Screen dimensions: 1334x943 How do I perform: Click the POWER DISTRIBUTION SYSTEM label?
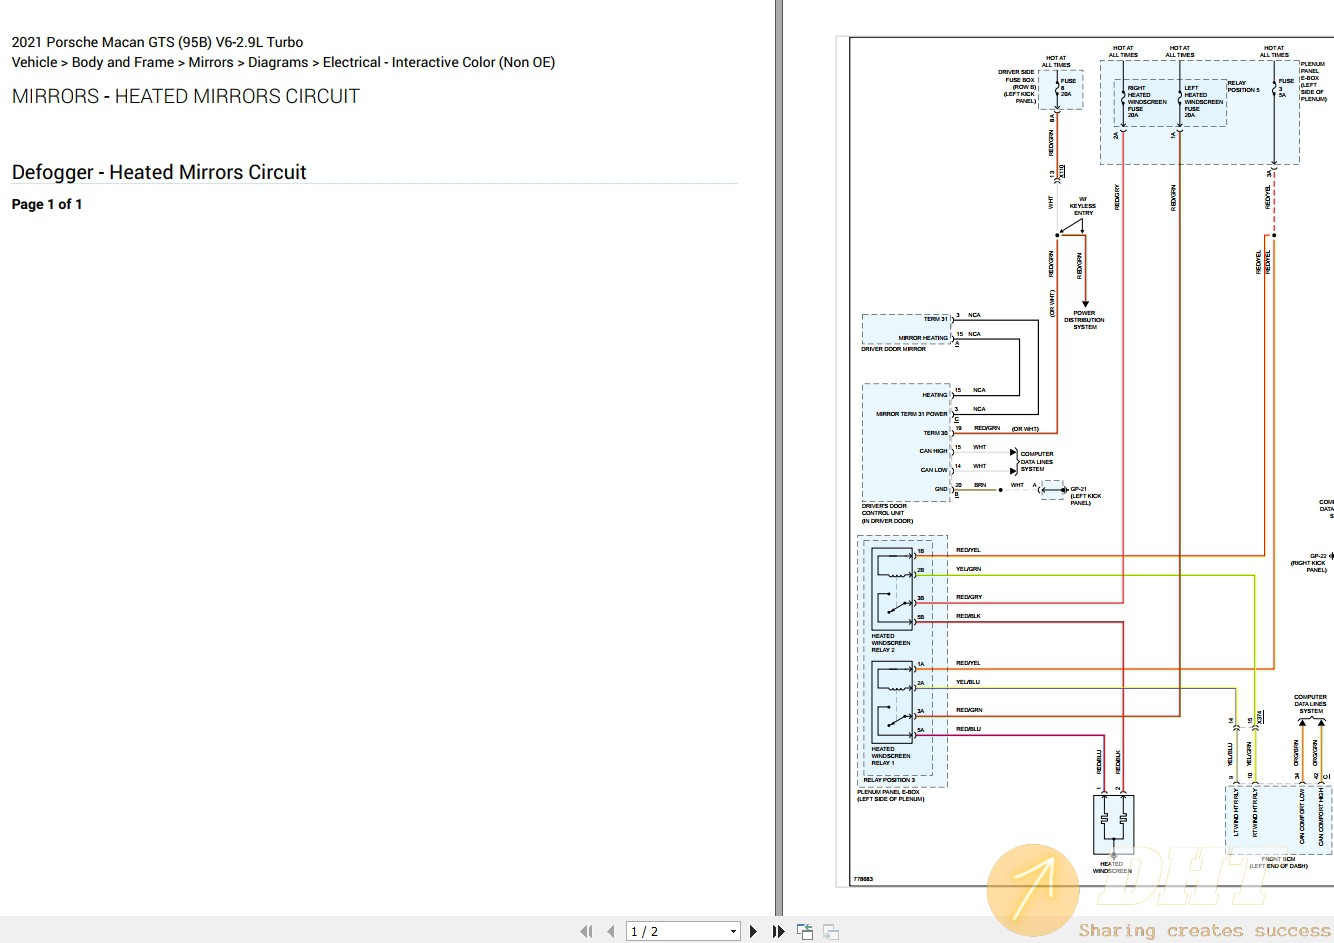click(1084, 320)
